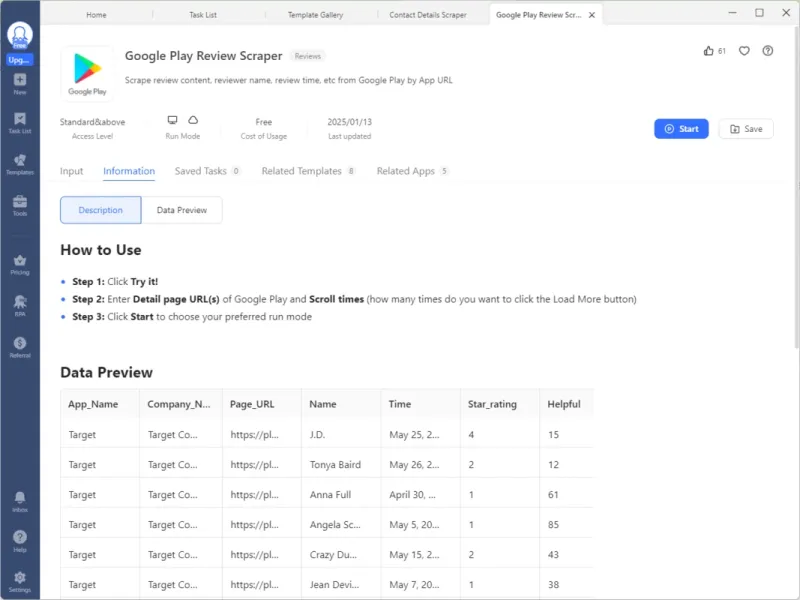Click the Company_N... column header
Viewport: 800px width, 600px height.
[181, 404]
